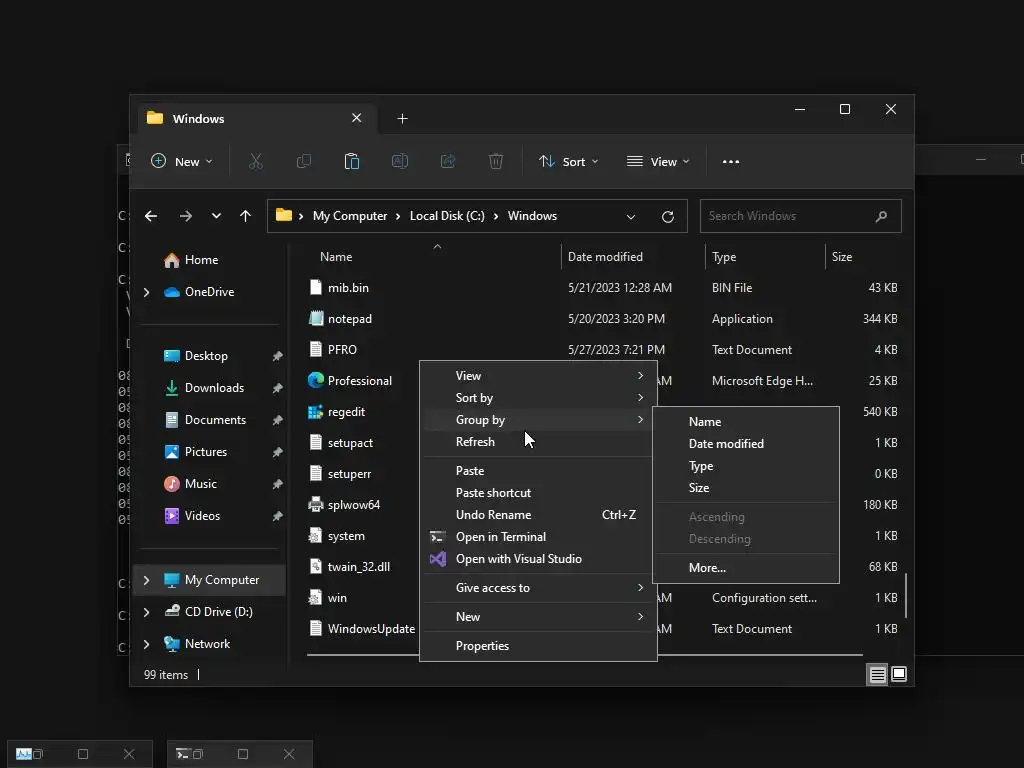Image resolution: width=1024 pixels, height=768 pixels.
Task: Click the Copy icon in toolbar
Action: point(304,161)
